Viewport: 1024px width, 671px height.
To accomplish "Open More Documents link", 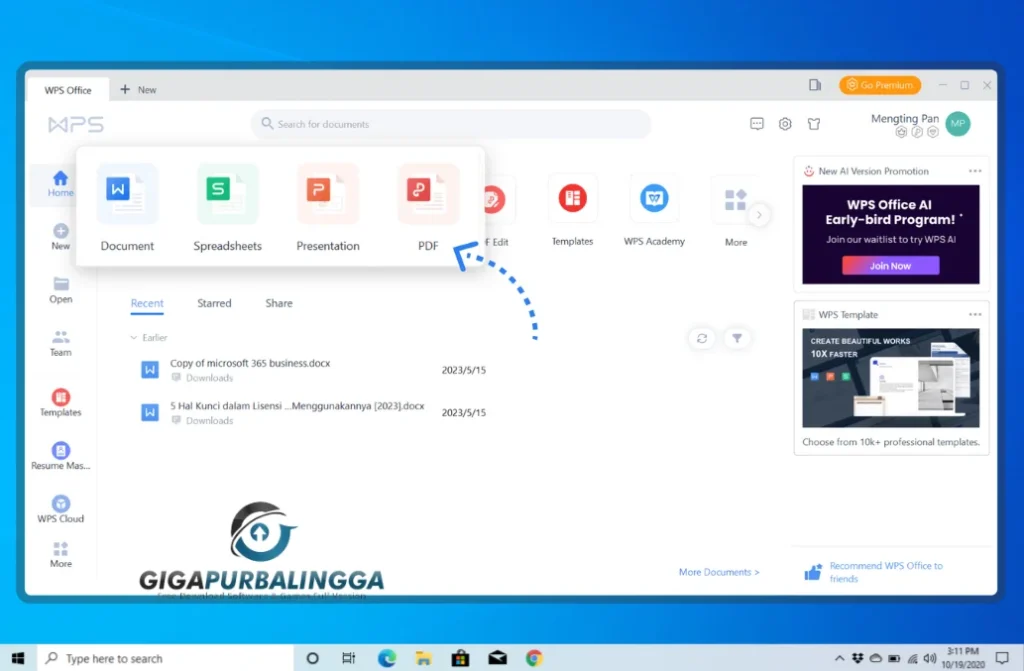I will tap(718, 571).
